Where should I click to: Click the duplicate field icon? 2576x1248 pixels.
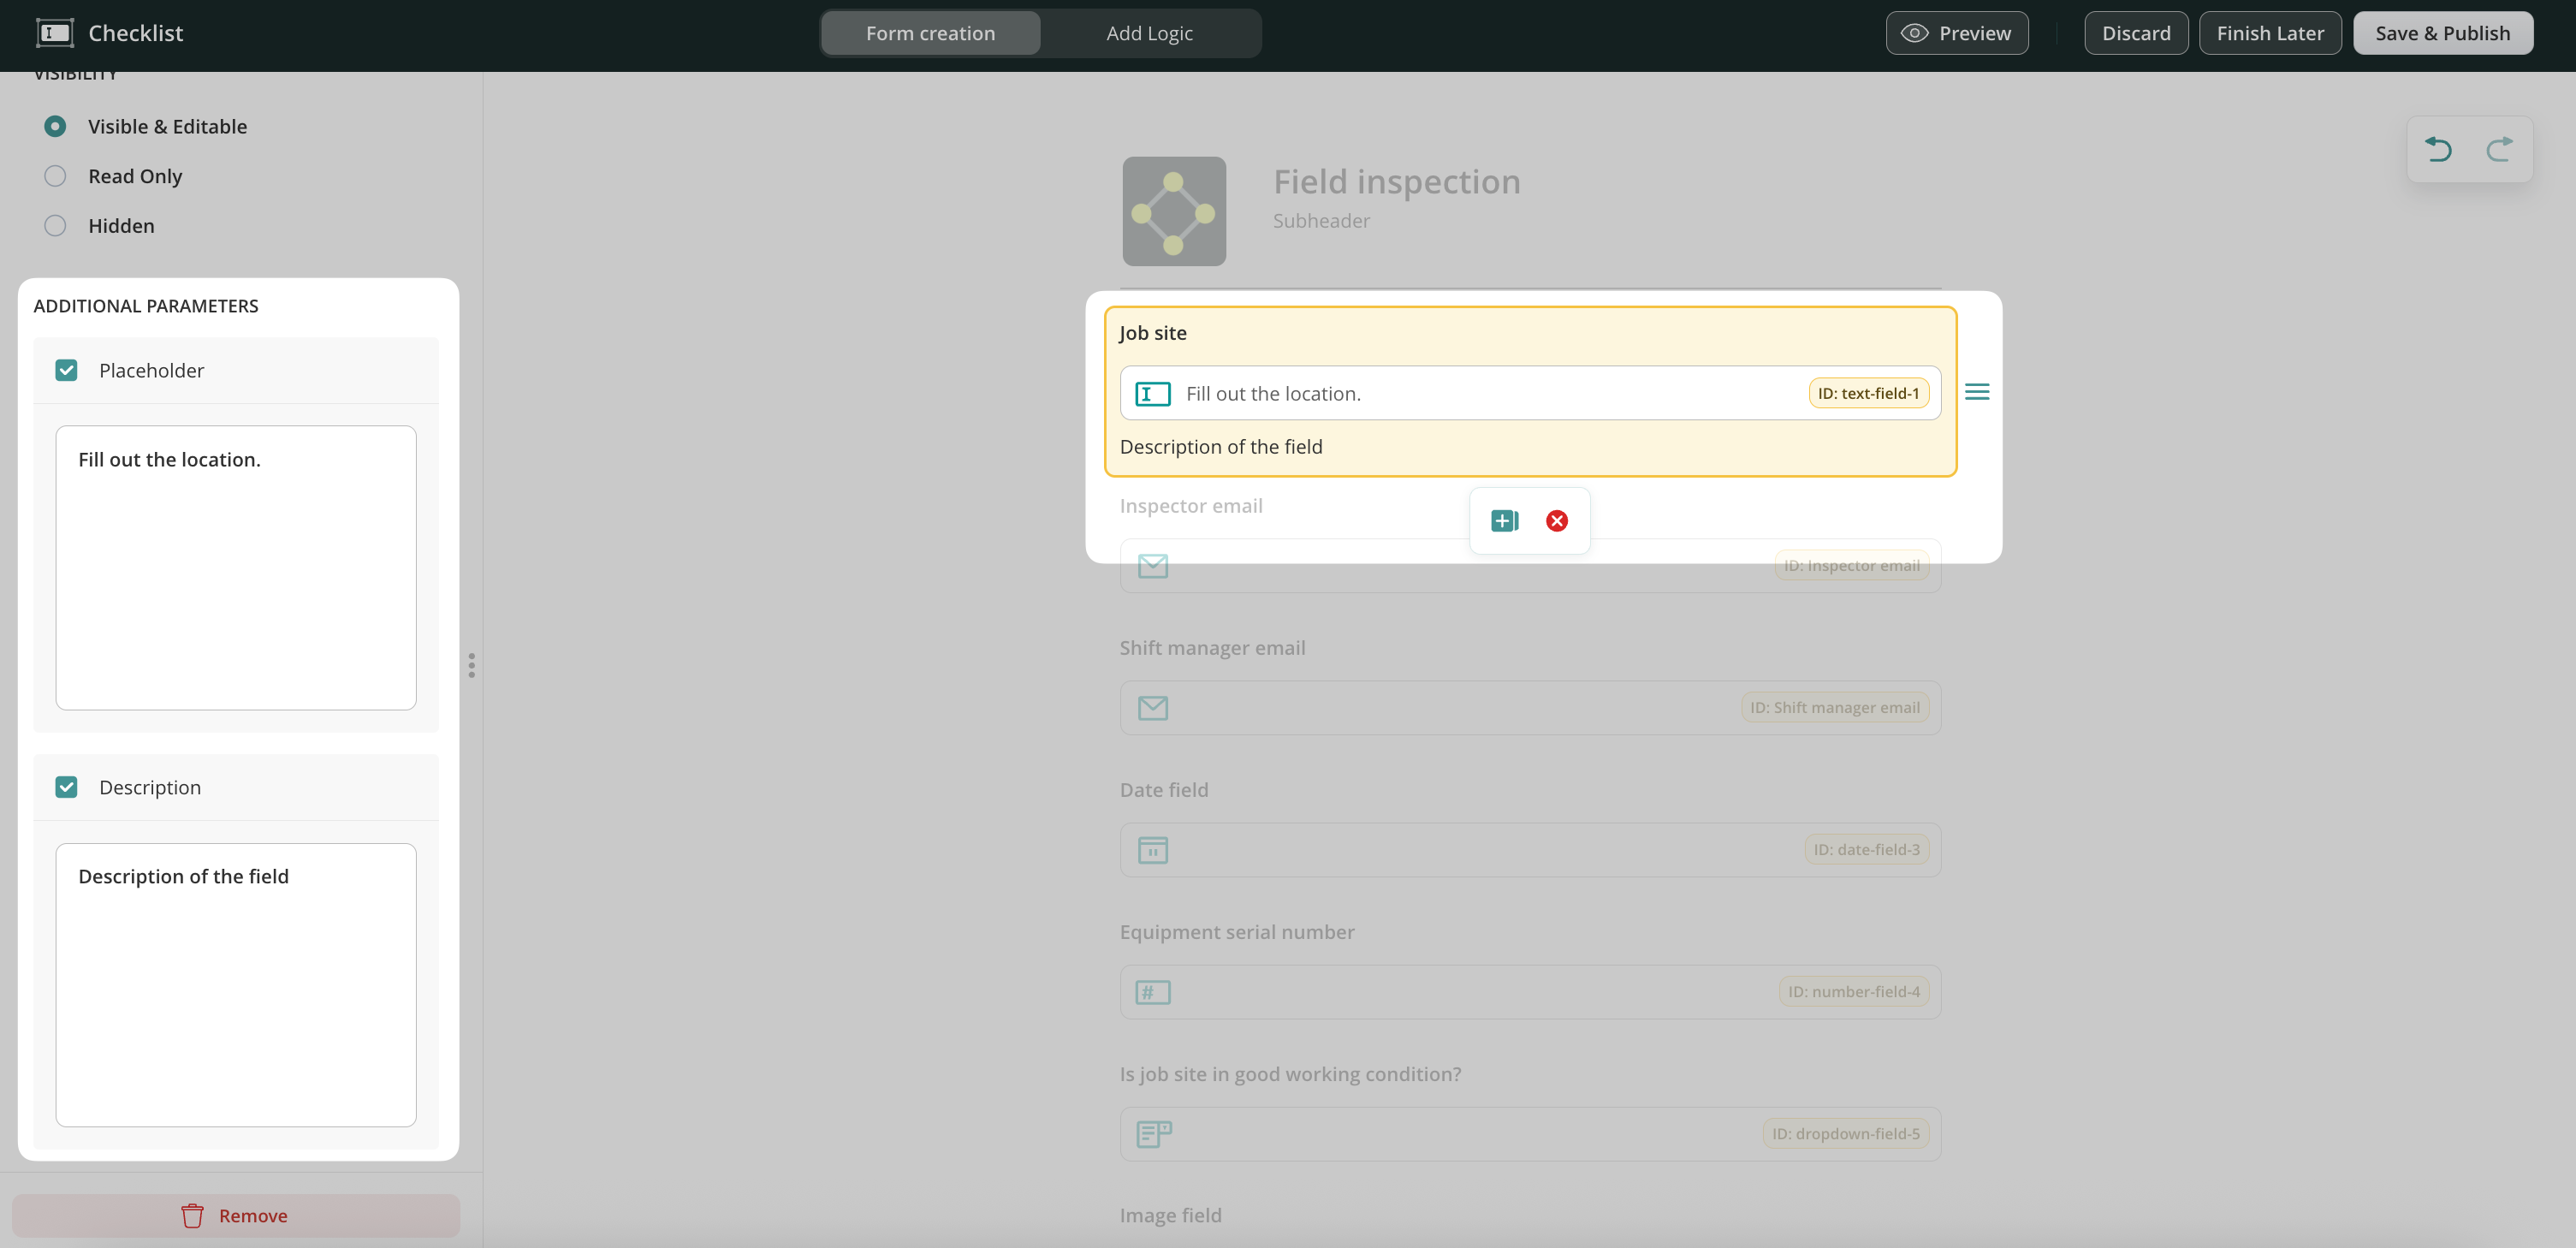1504,521
